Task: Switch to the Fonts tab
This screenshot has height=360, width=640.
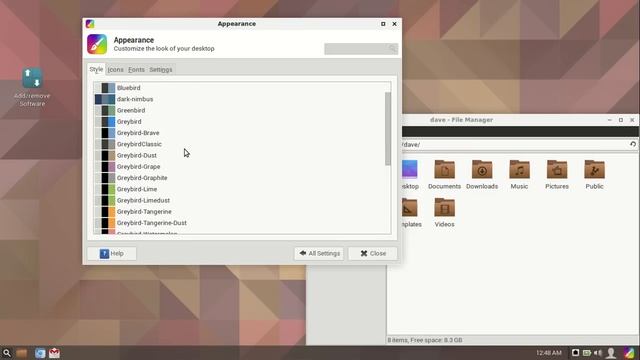Action: pyautogui.click(x=136, y=70)
